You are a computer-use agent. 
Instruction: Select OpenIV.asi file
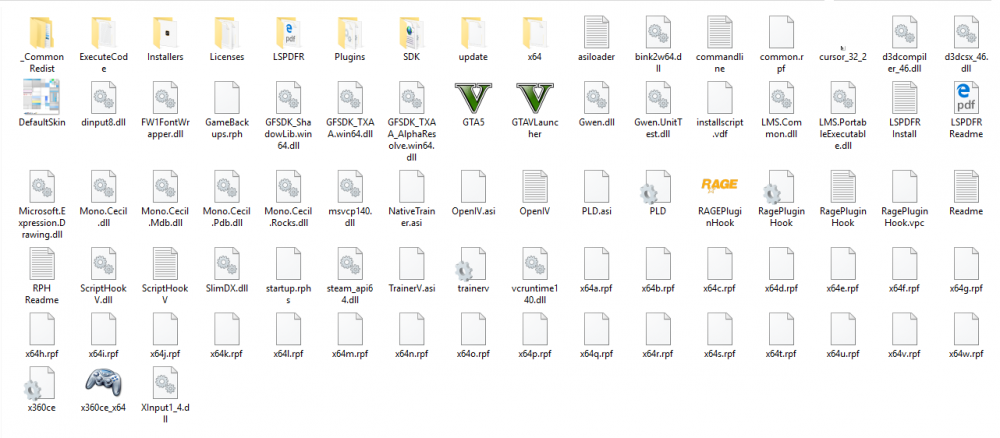click(473, 186)
